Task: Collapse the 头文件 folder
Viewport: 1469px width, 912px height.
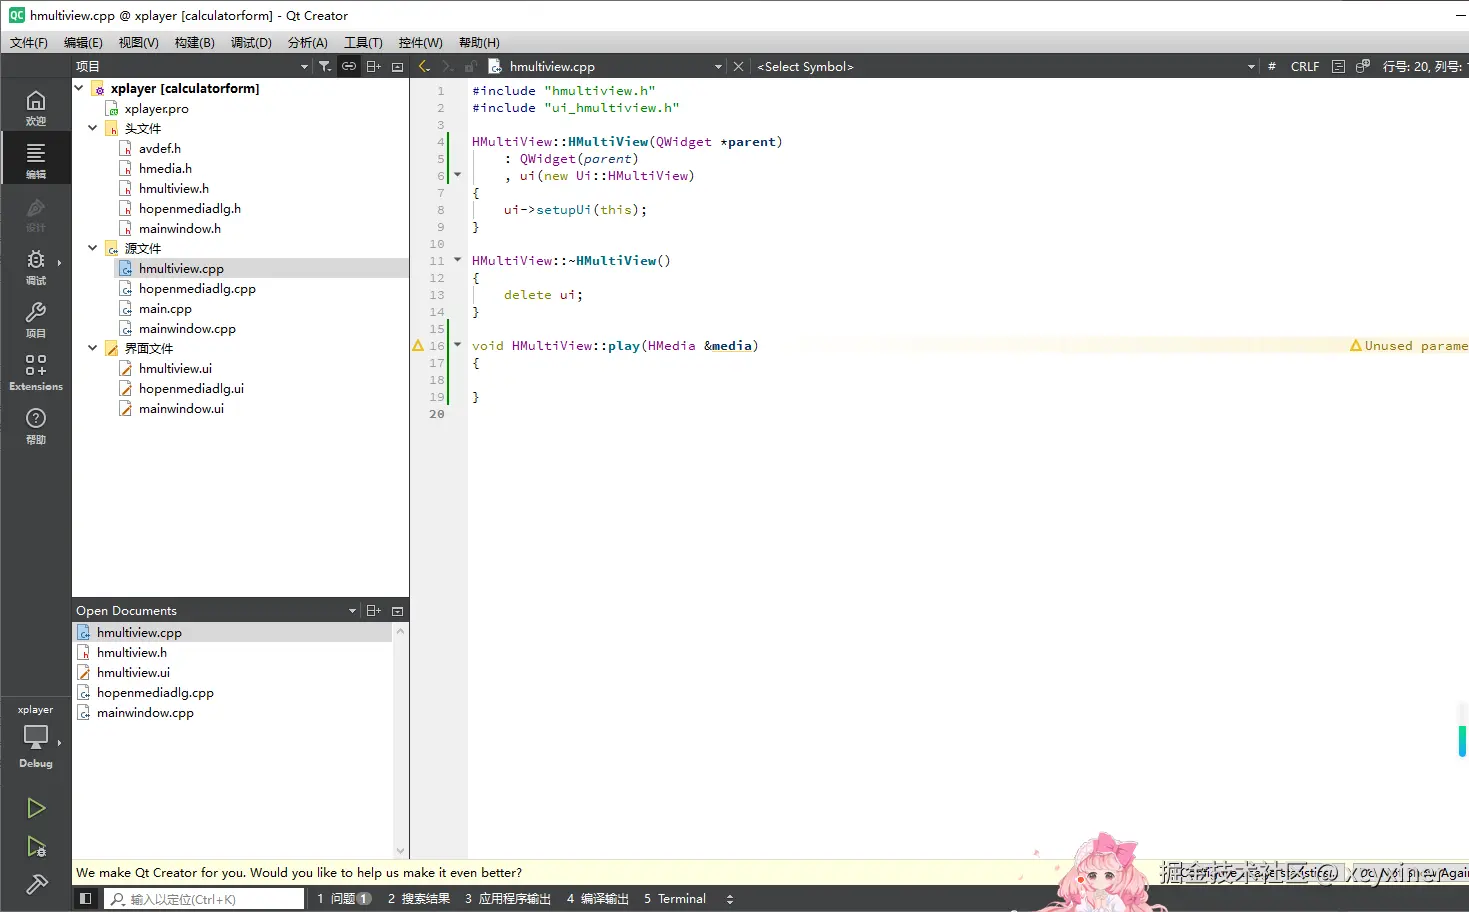Action: (x=93, y=128)
